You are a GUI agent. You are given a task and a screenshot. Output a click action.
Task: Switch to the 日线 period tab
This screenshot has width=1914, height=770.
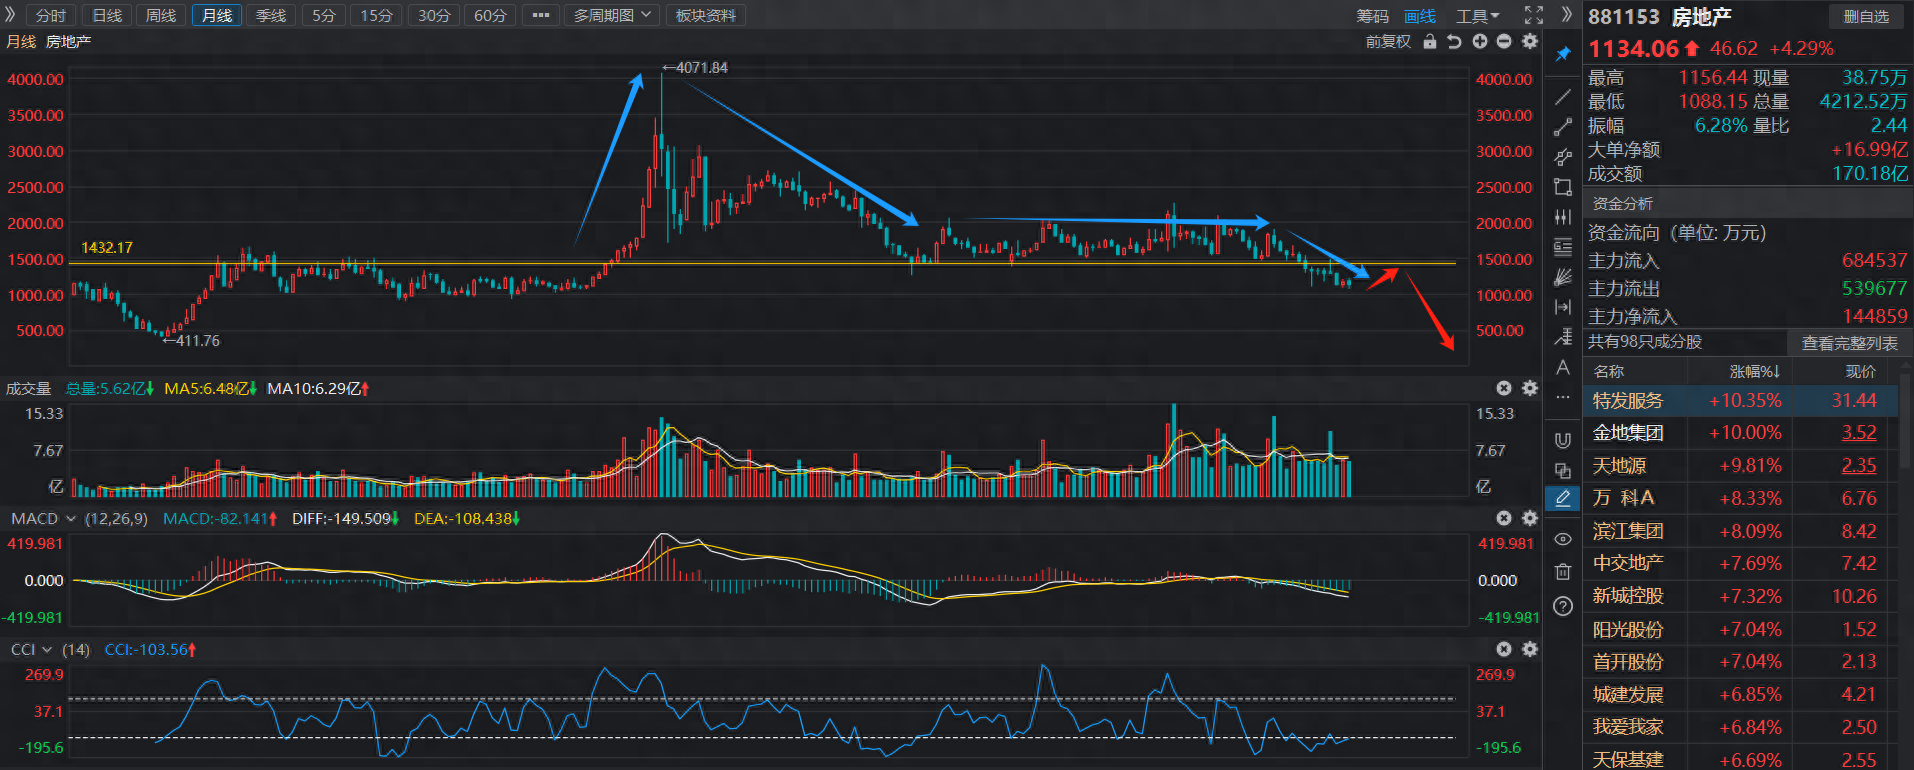coord(107,15)
